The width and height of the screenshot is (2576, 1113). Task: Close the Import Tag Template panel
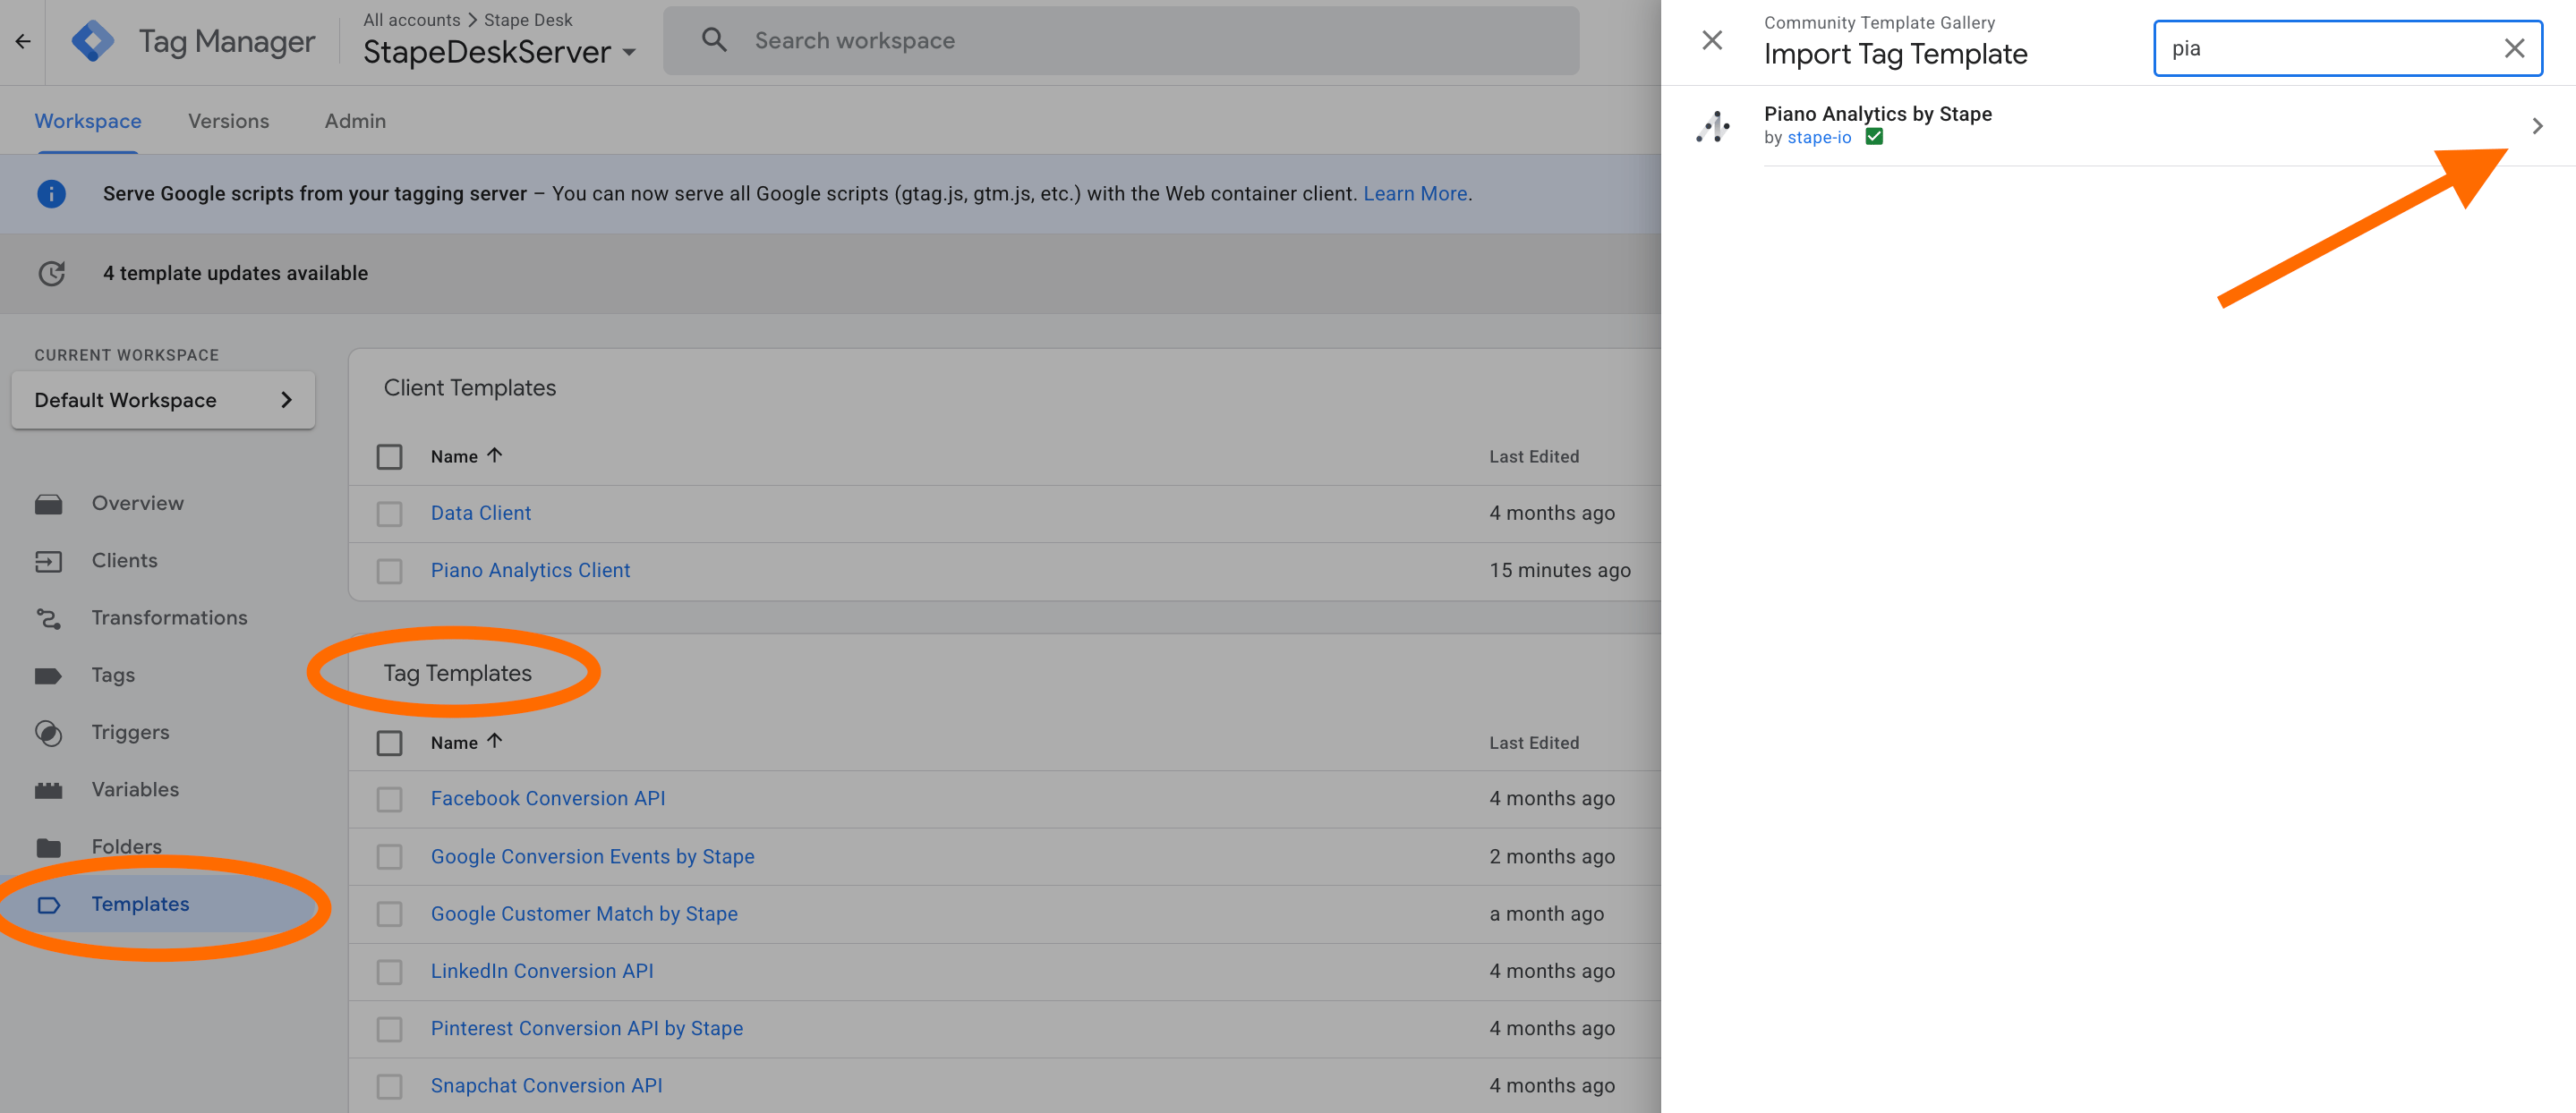1712,40
